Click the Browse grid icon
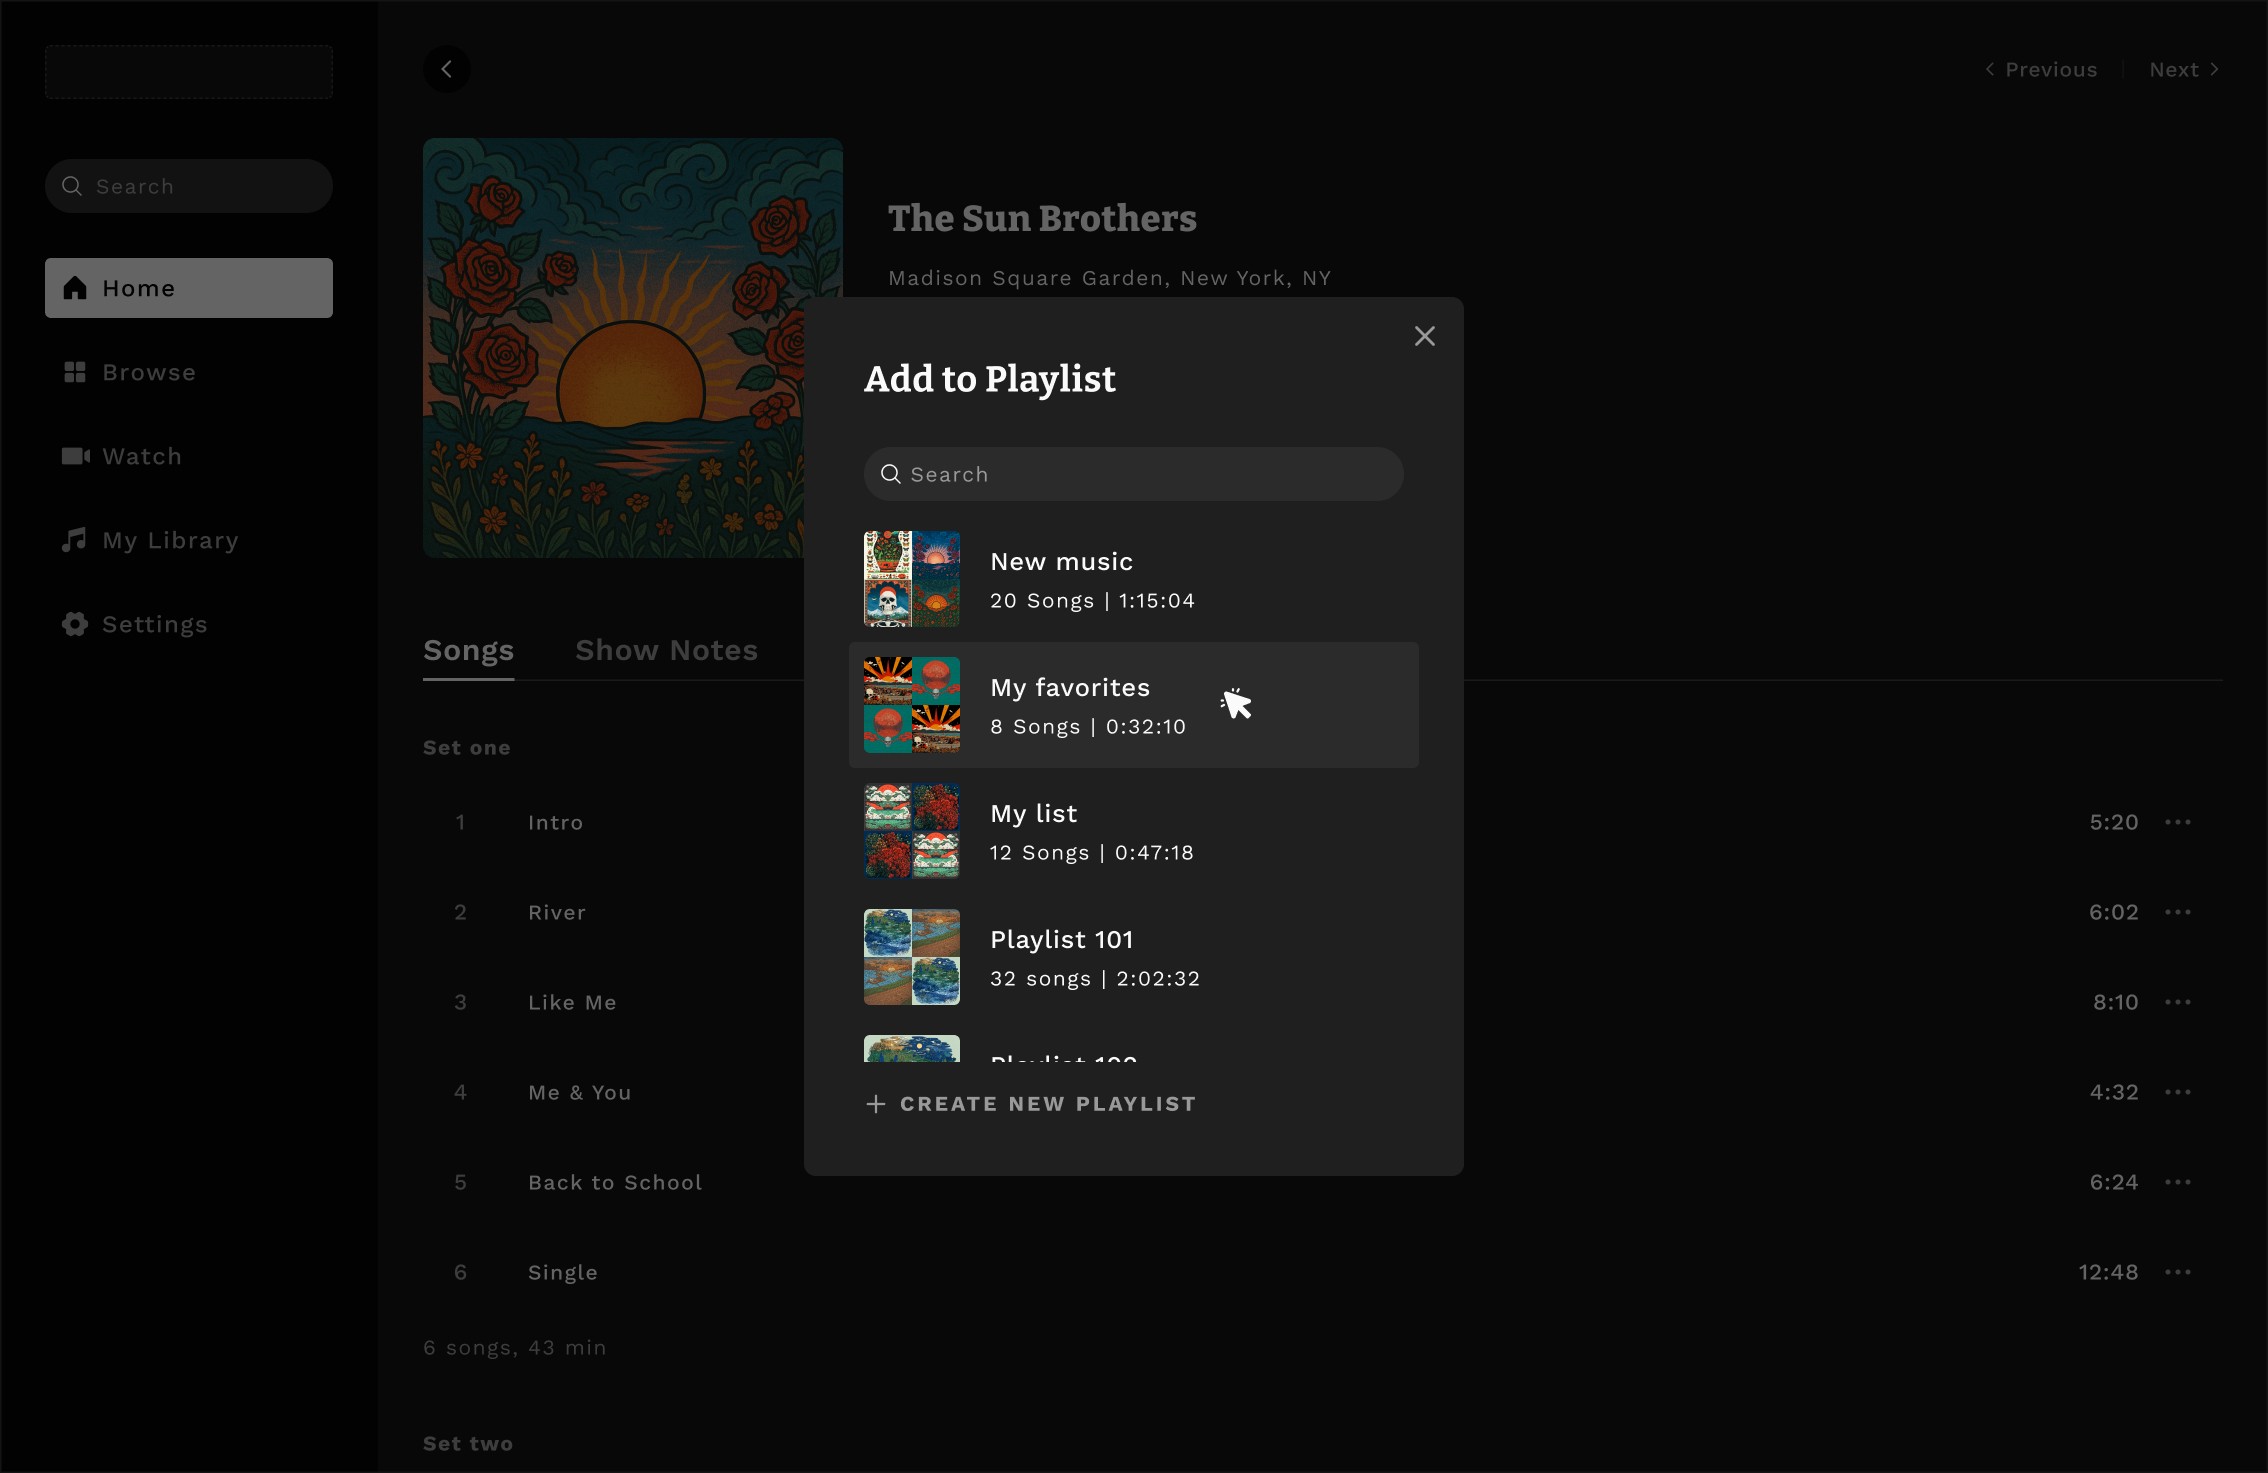 [75, 372]
